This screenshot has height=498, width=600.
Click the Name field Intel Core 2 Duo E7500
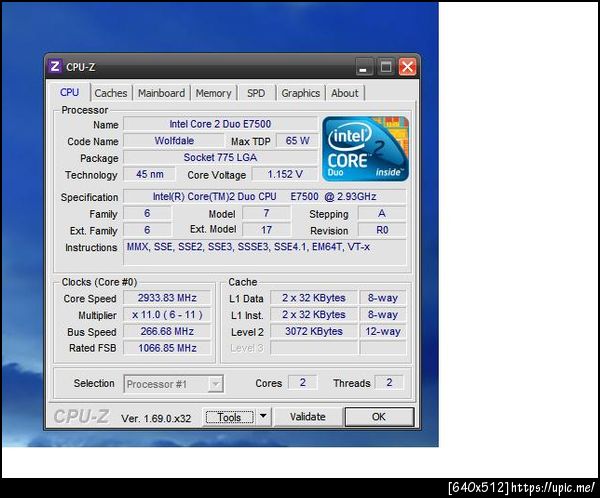coord(220,124)
